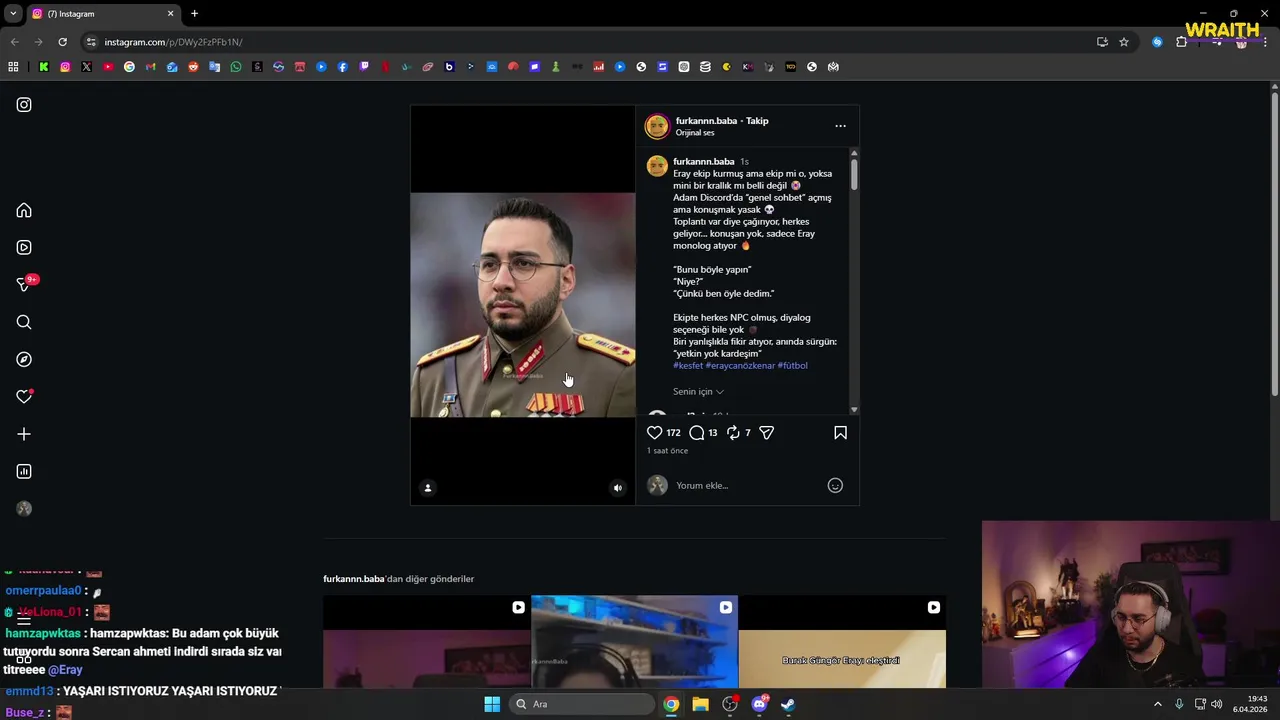Go back in browser history
The height and width of the screenshot is (720, 1280).
pyautogui.click(x=14, y=42)
